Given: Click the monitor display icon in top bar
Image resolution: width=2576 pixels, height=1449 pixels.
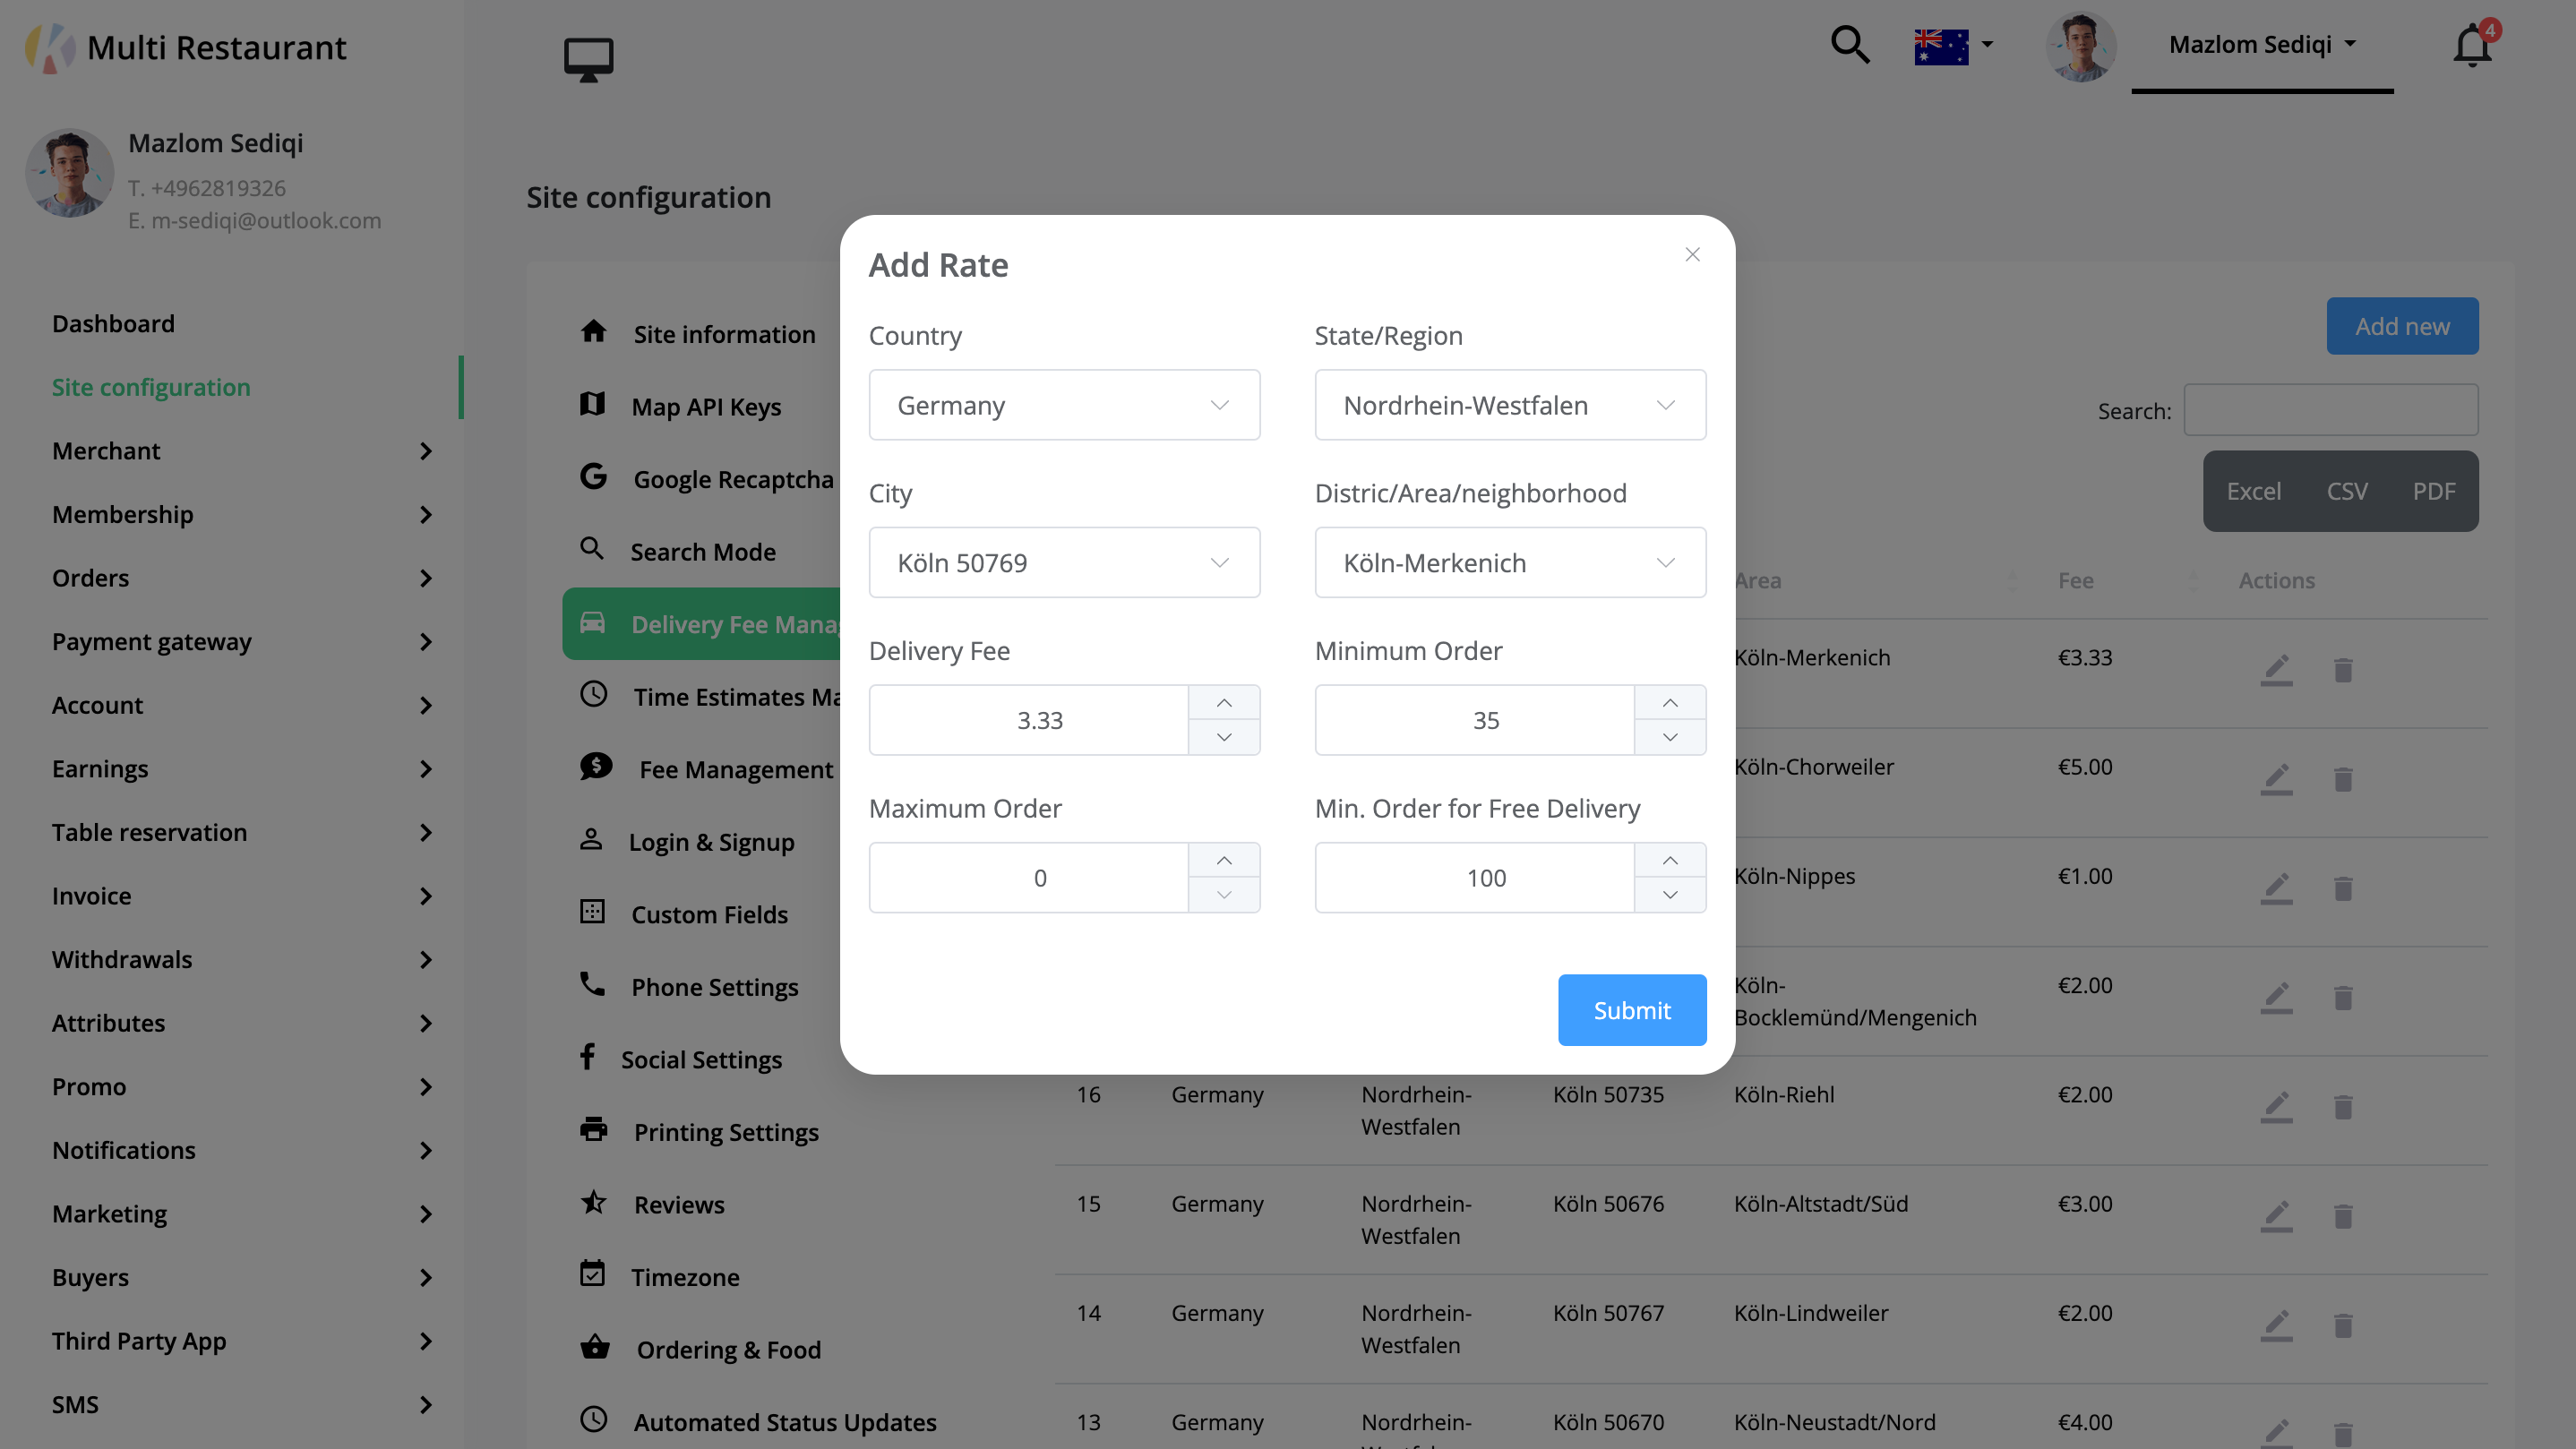Looking at the screenshot, I should tap(588, 59).
